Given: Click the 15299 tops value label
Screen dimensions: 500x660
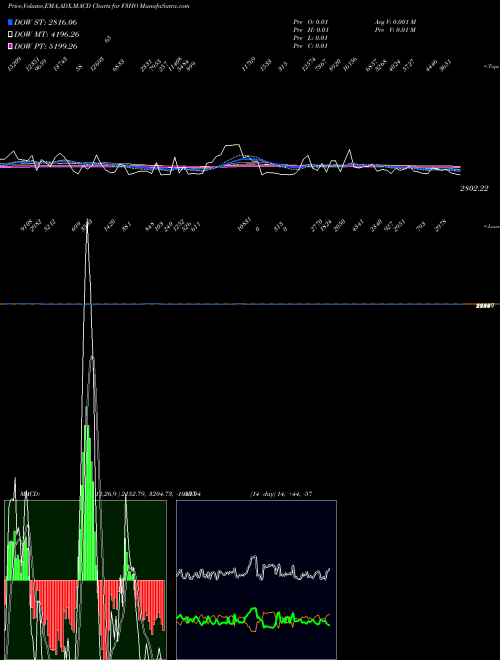Looking at the screenshot, I should [15, 64].
